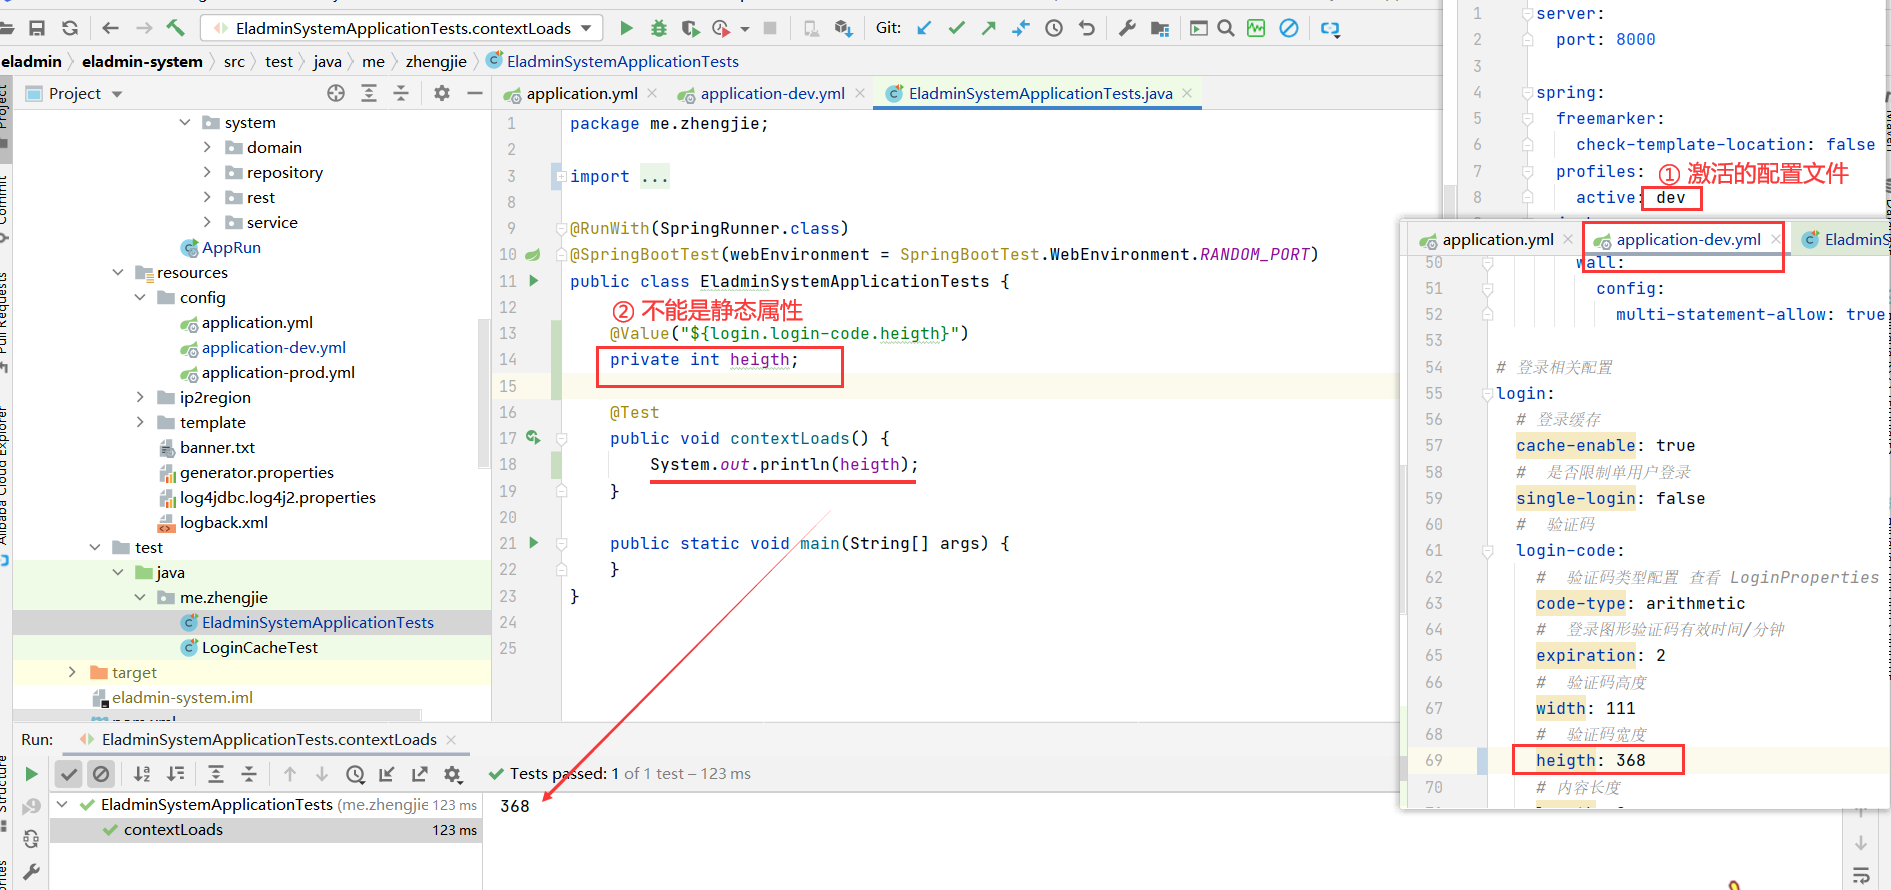Rerun tests with the Run panel green arrow
This screenshot has width=1891, height=890.
tap(31, 774)
